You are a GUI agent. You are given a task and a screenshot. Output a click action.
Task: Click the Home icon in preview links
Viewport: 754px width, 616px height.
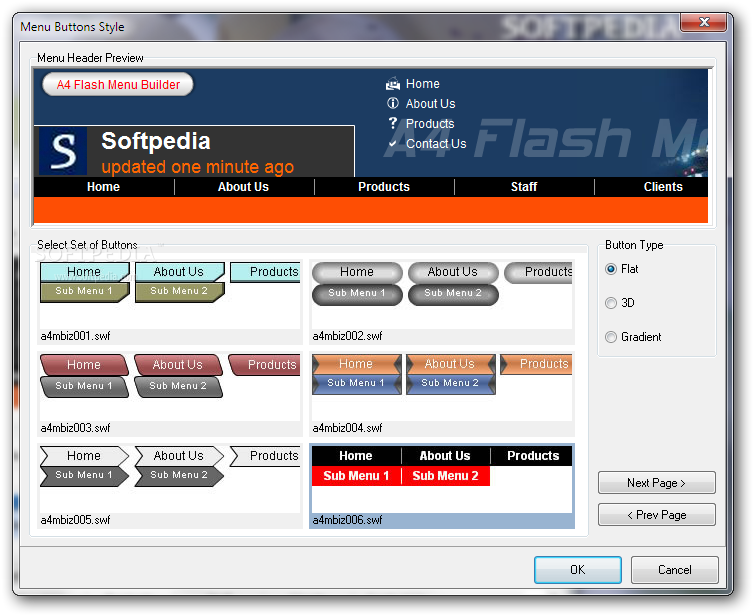[393, 84]
